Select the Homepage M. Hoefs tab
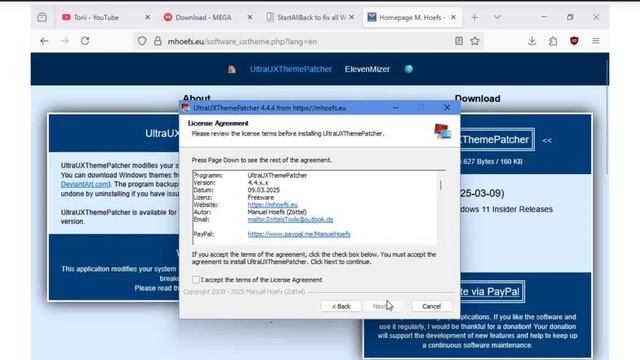Image resolution: width=640 pixels, height=360 pixels. pos(411,18)
